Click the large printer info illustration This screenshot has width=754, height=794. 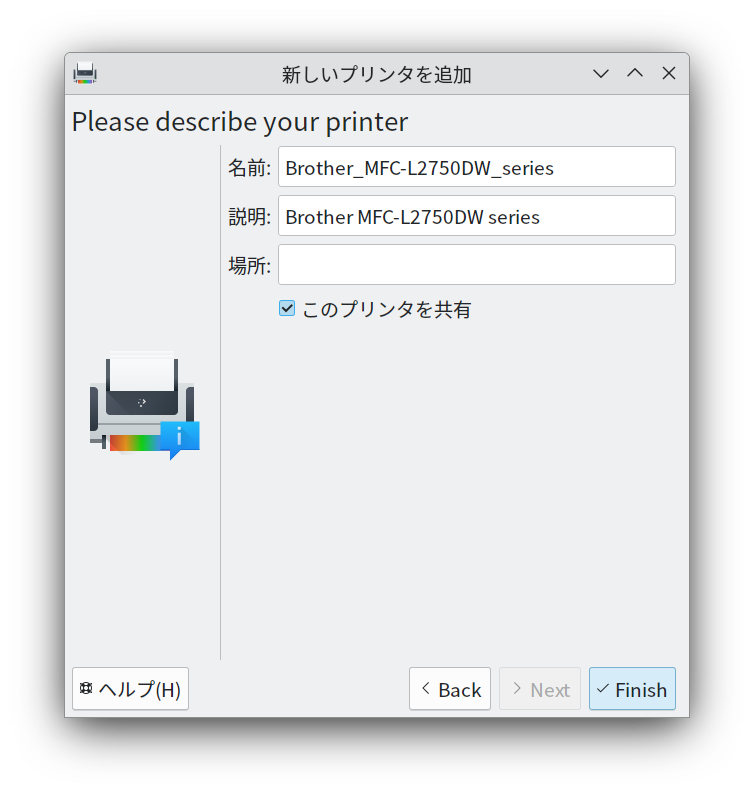pos(145,405)
